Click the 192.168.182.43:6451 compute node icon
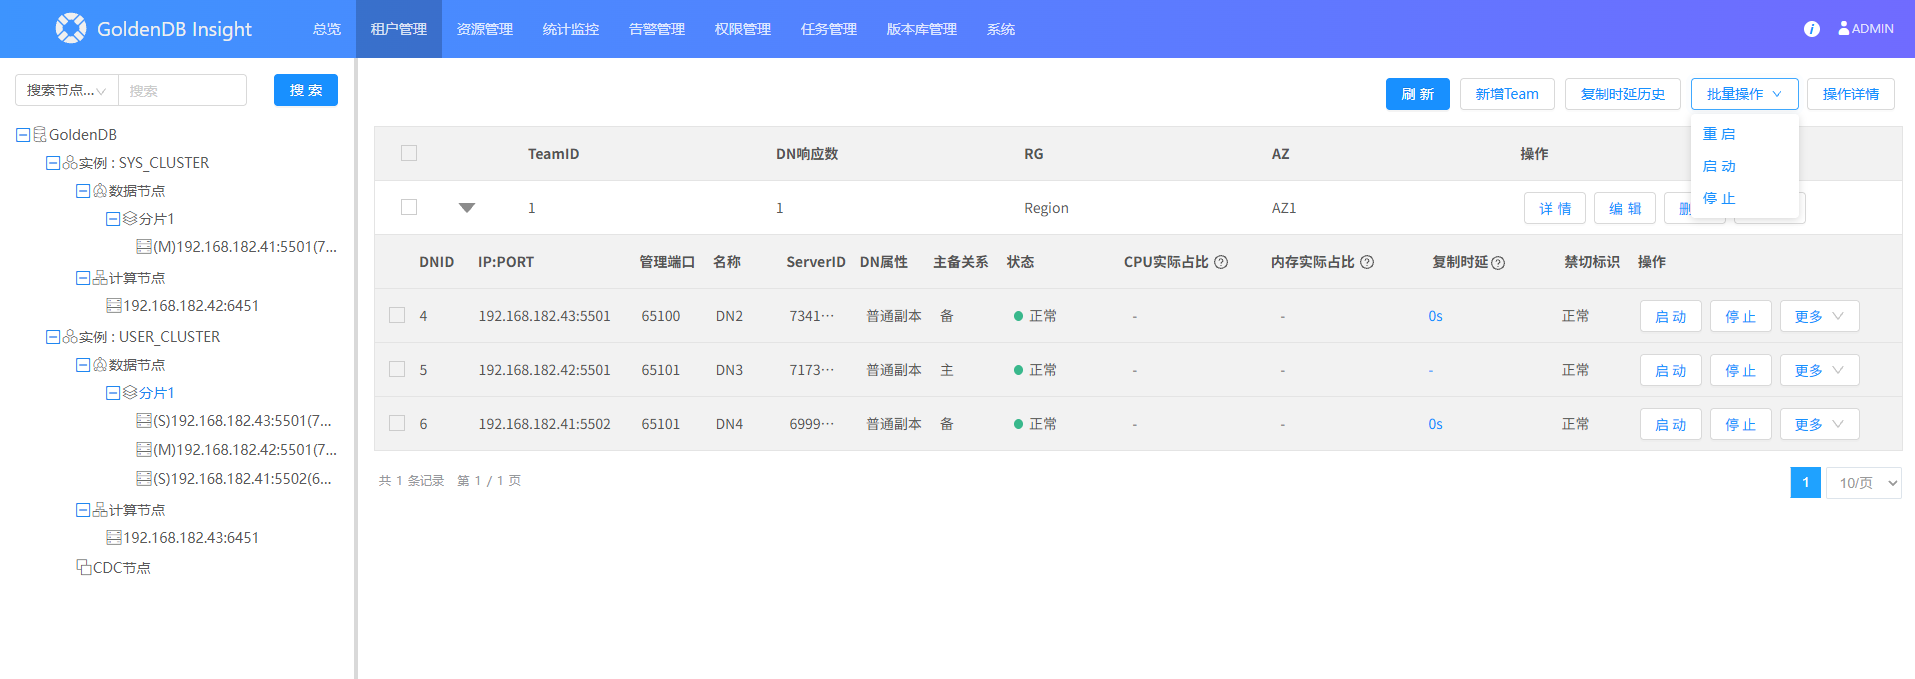The width and height of the screenshot is (1915, 679). click(114, 538)
